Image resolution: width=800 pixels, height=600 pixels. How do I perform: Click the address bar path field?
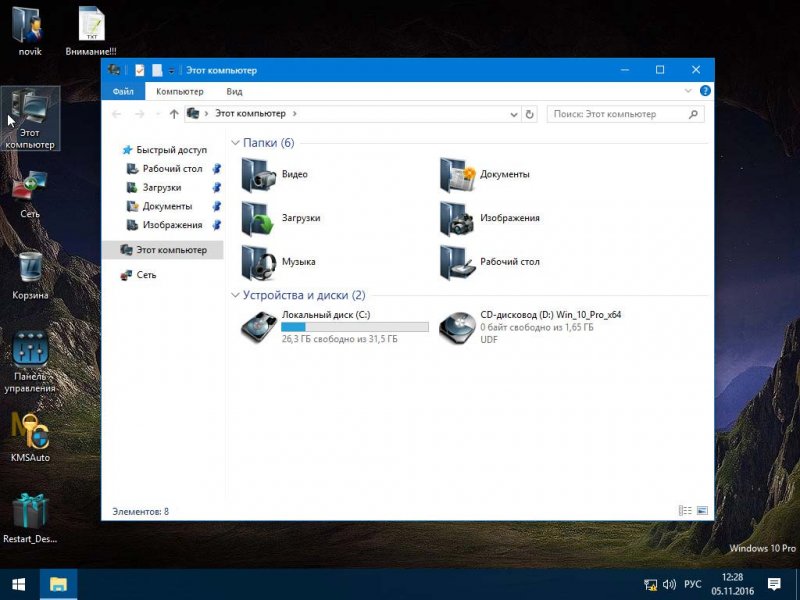(352, 114)
